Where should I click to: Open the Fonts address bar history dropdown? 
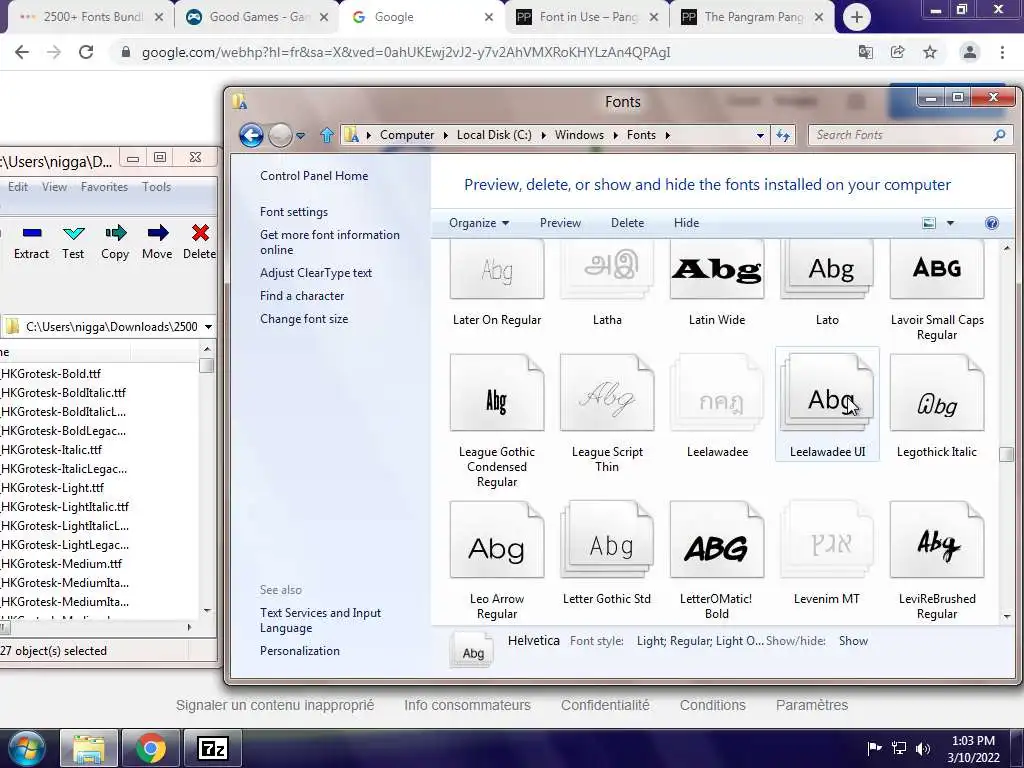coord(760,135)
